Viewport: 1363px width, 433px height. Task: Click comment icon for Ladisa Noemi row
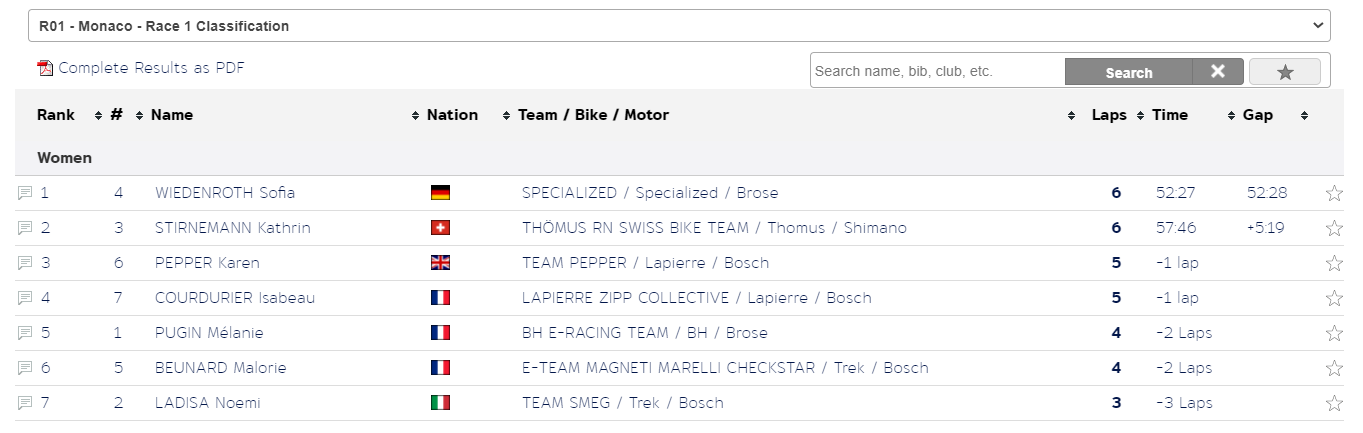pyautogui.click(x=25, y=403)
